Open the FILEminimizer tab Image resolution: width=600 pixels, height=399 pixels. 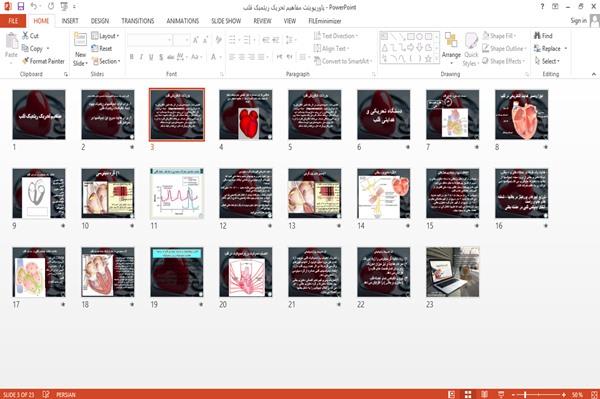[x=325, y=21]
